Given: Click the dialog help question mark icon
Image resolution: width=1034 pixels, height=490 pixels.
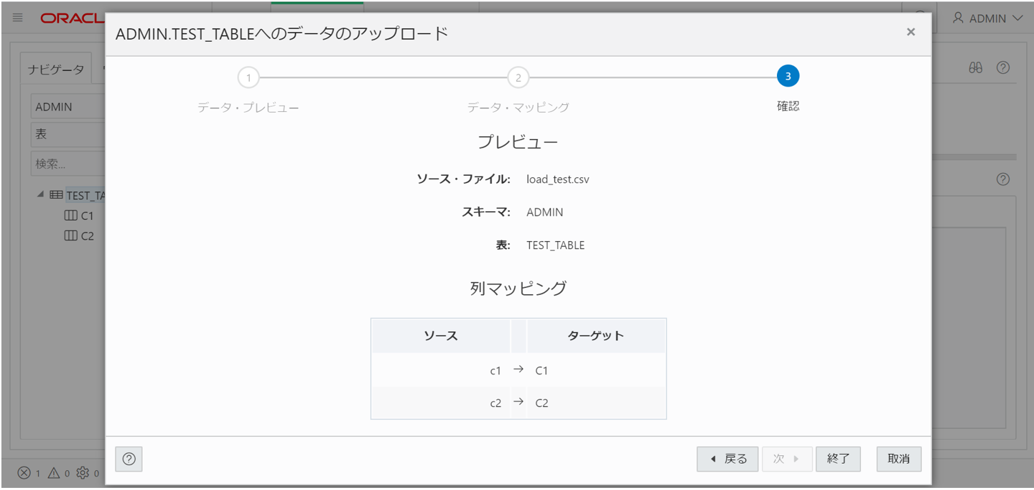Looking at the screenshot, I should pyautogui.click(x=129, y=458).
